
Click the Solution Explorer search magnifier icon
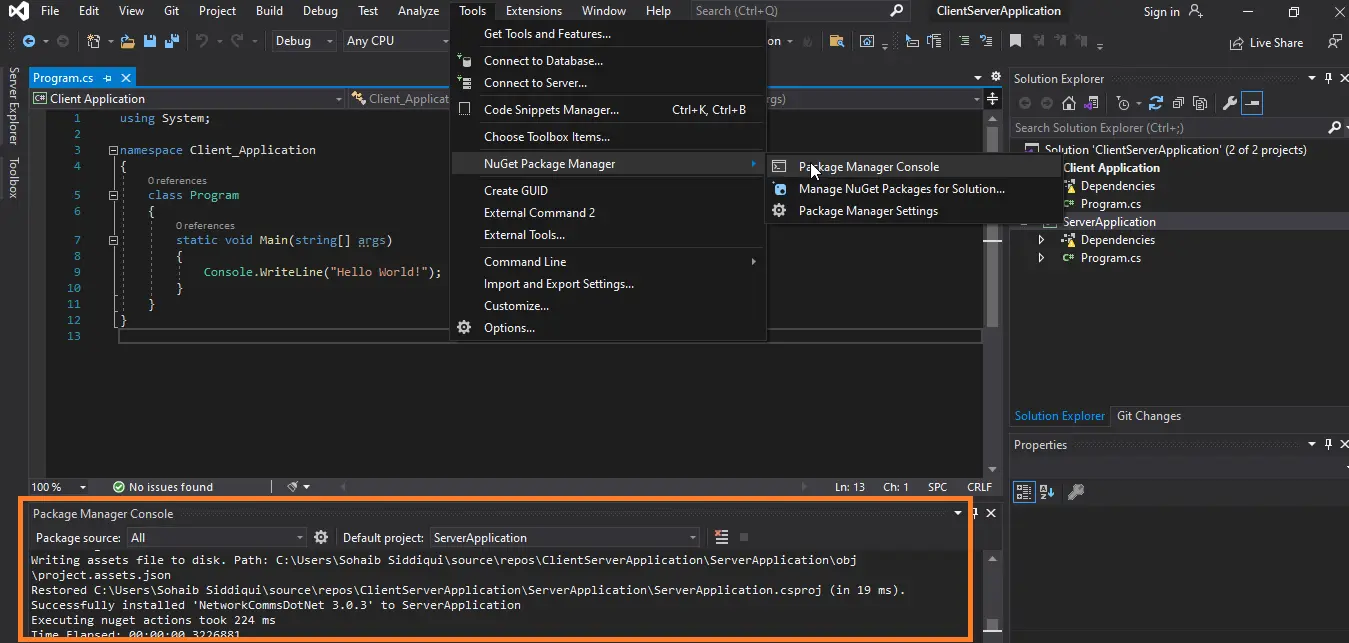(x=1333, y=128)
